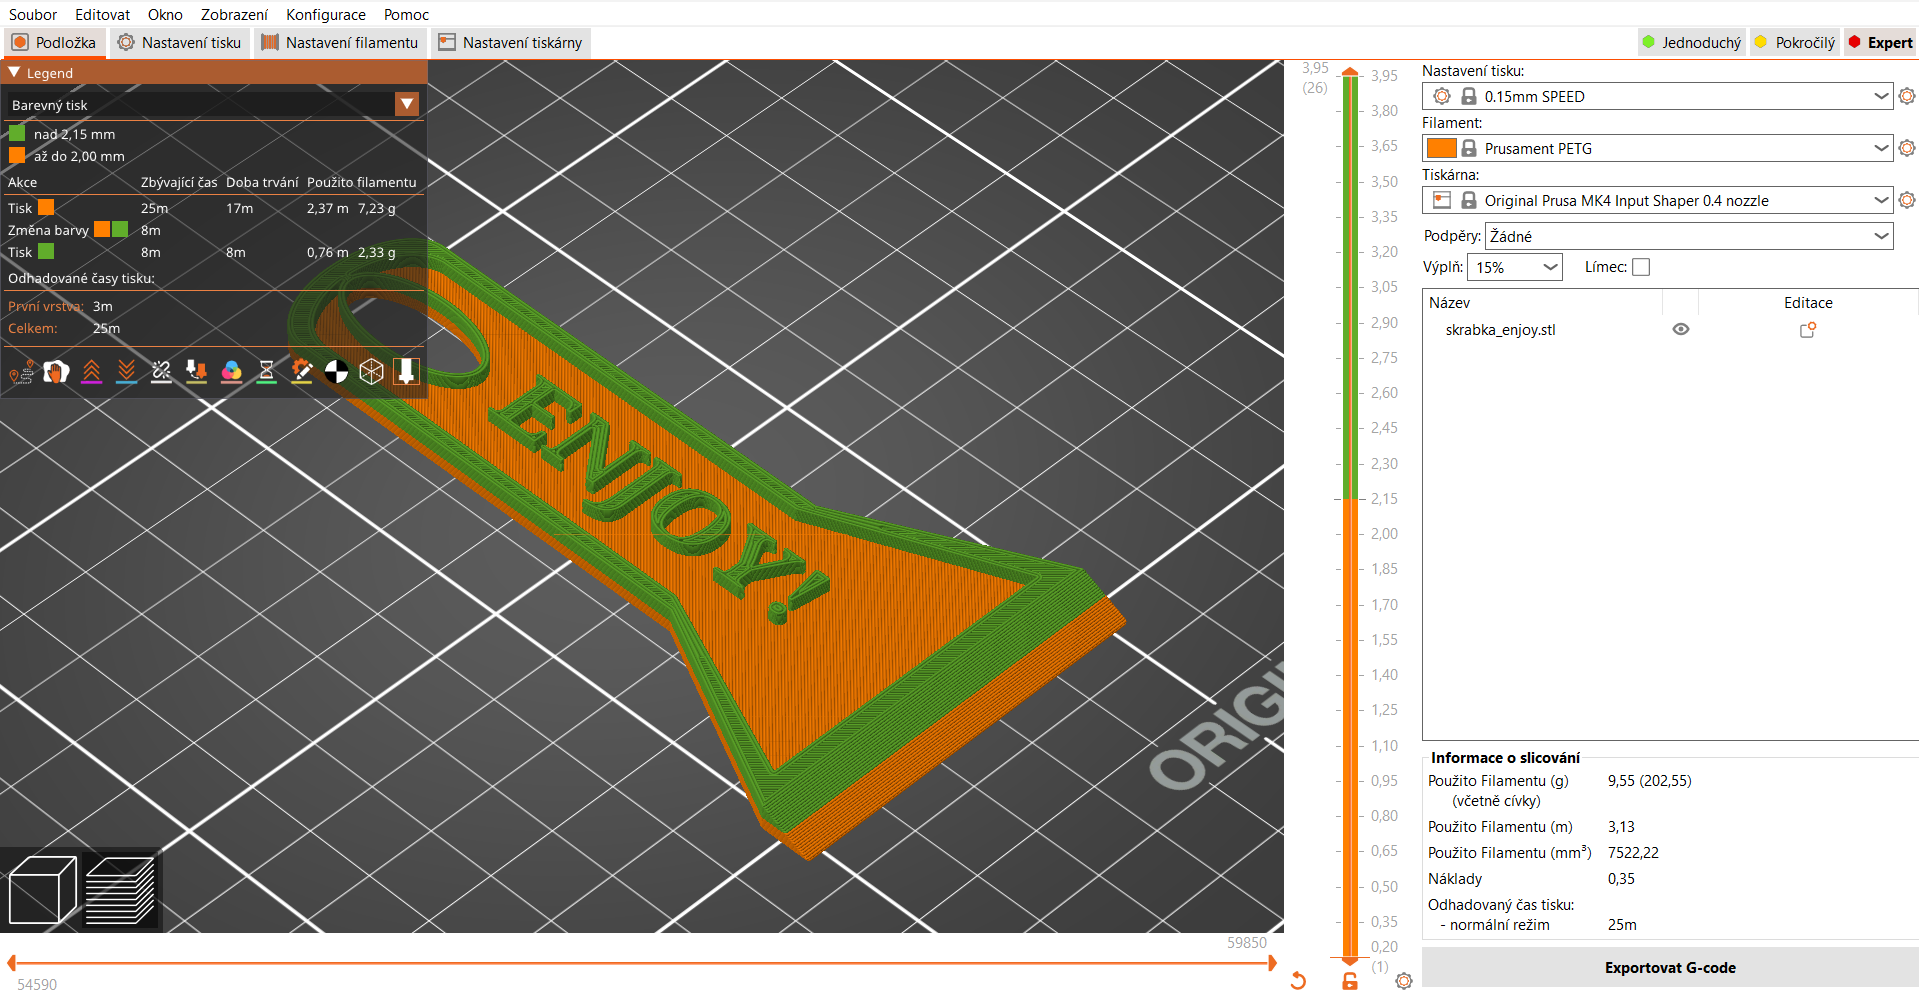Toggle travel moves visibility icon
1919x990 pixels.
click(21, 372)
